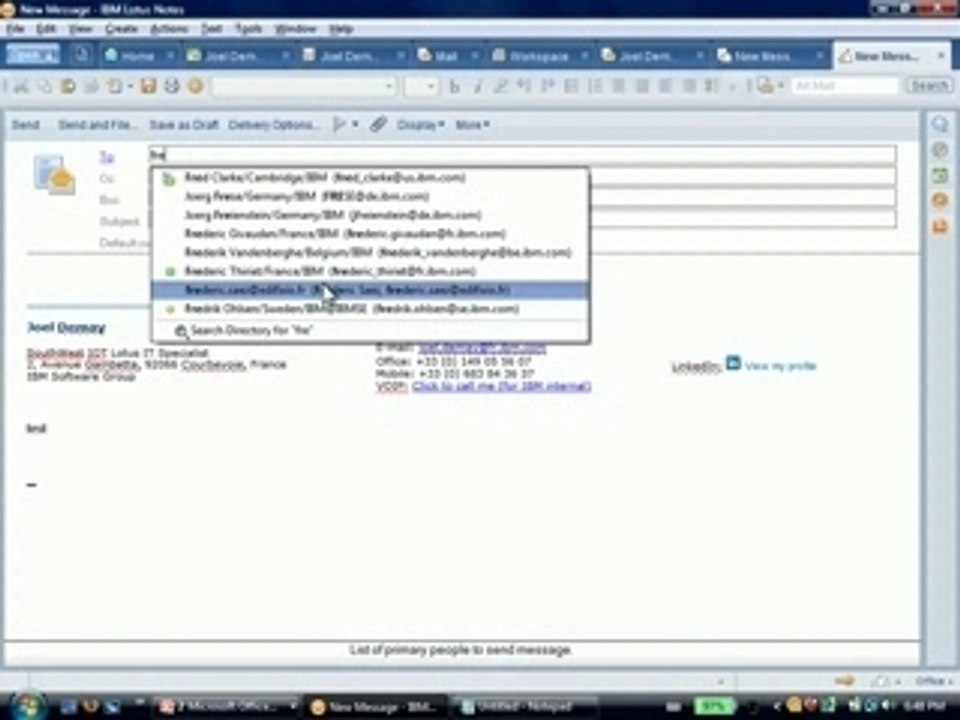Click the follow-up flag icon
This screenshot has width=960, height=720.
[x=339, y=125]
